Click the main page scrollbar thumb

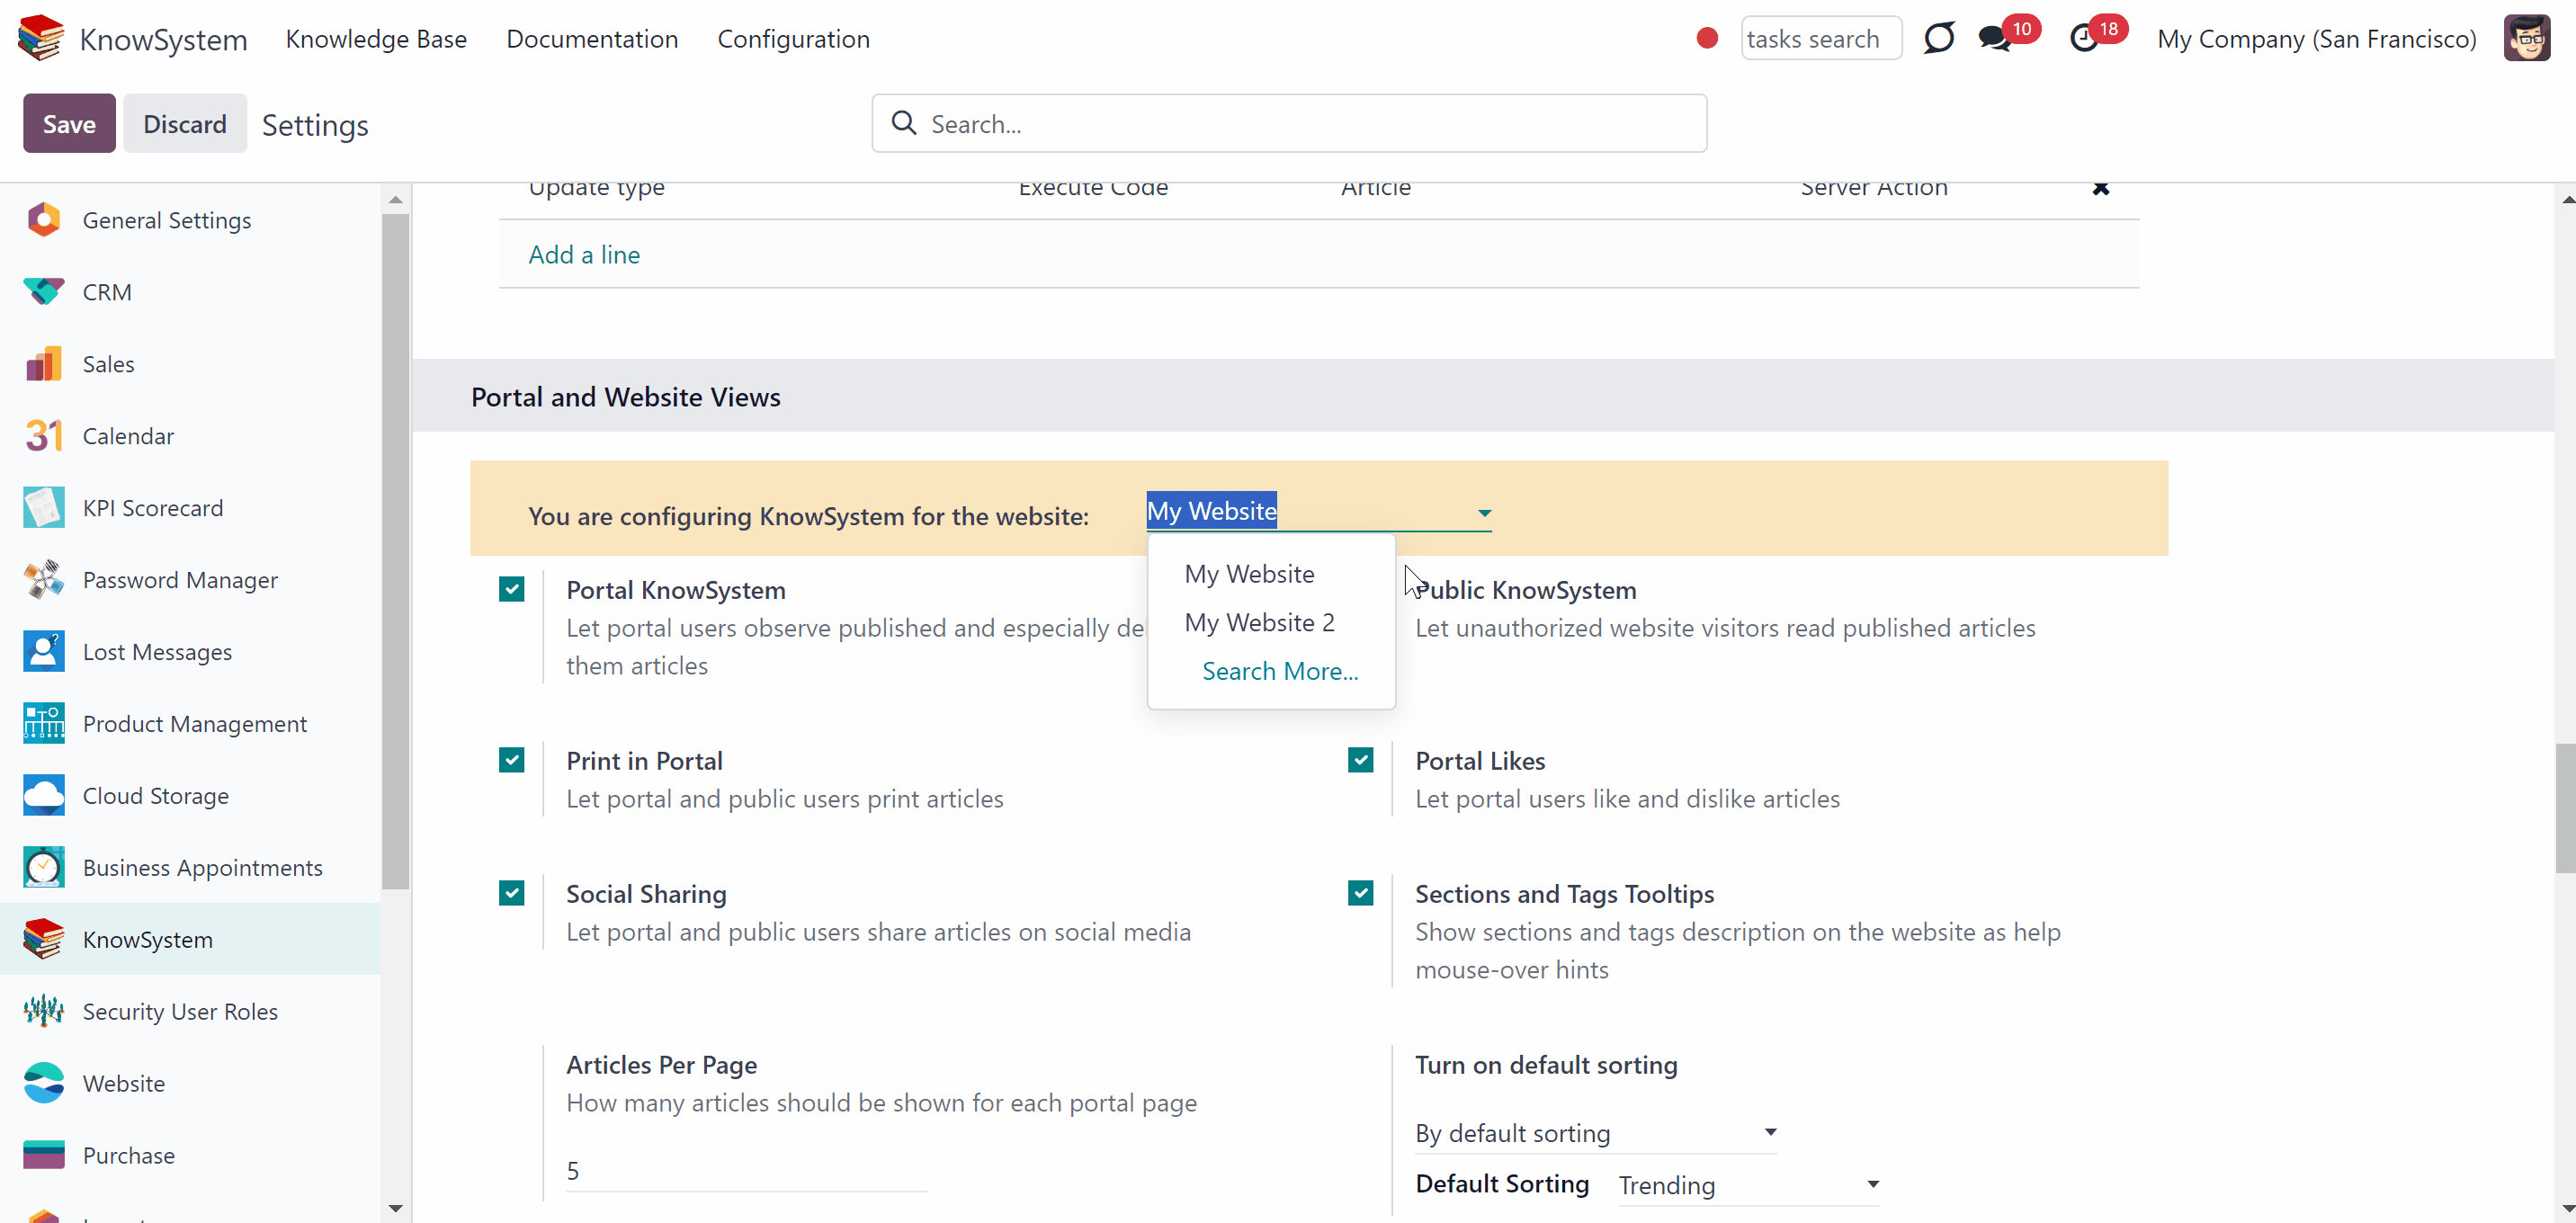point(2566,808)
